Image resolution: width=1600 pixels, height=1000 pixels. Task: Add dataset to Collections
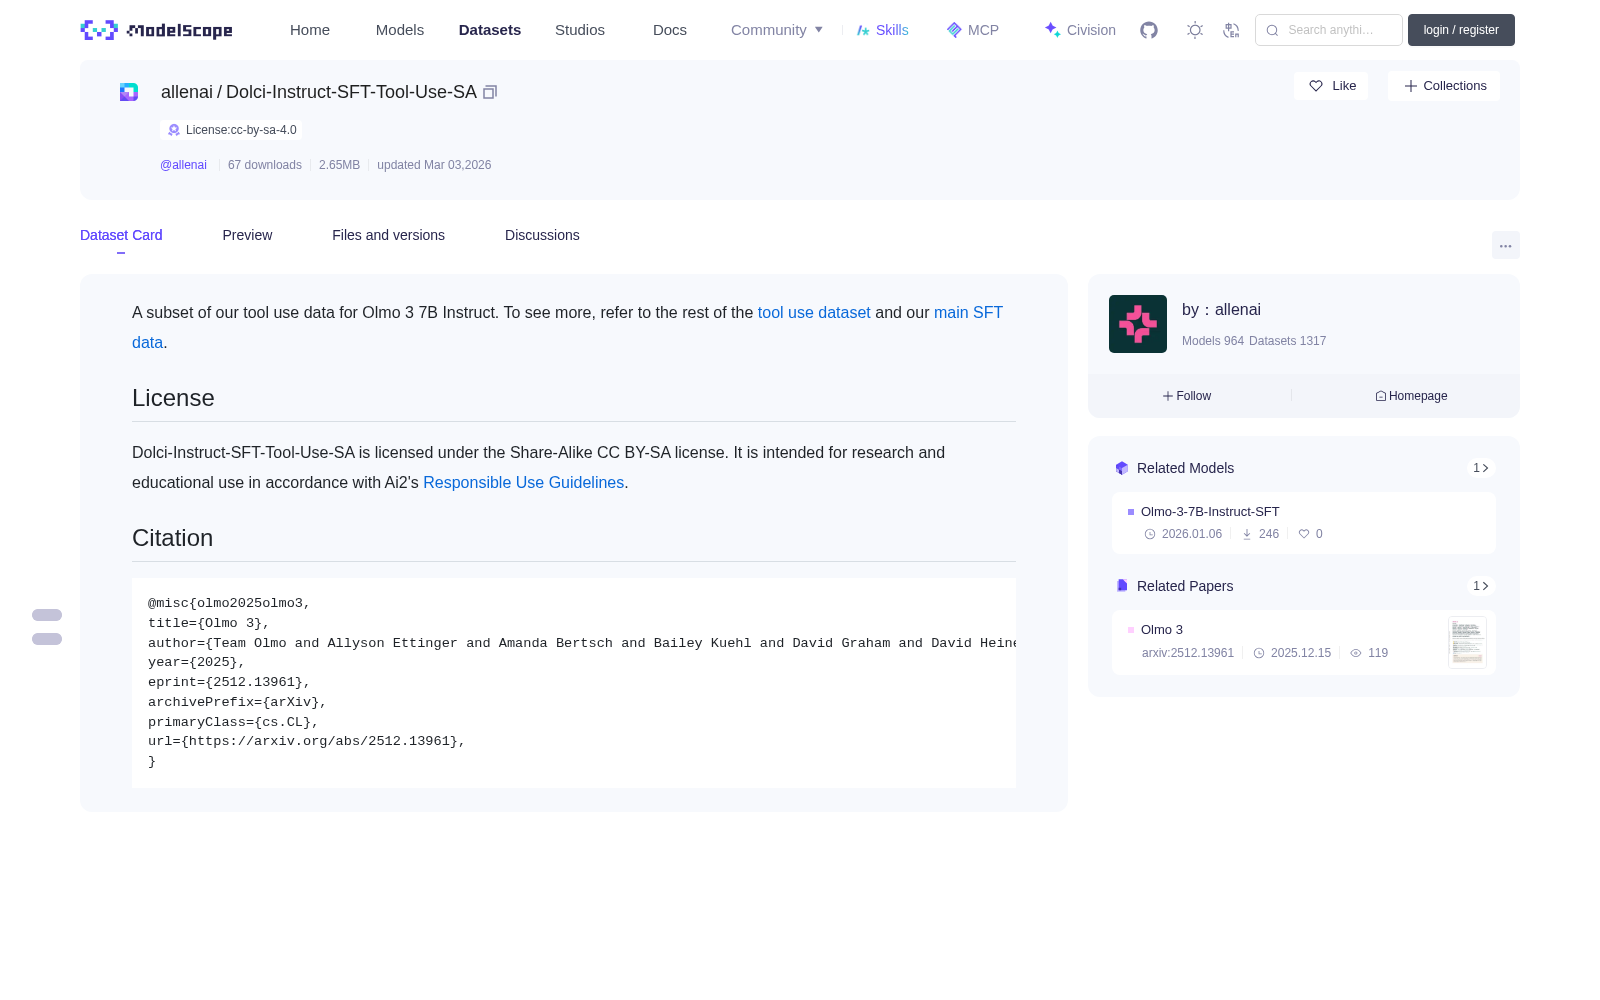tap(1444, 86)
